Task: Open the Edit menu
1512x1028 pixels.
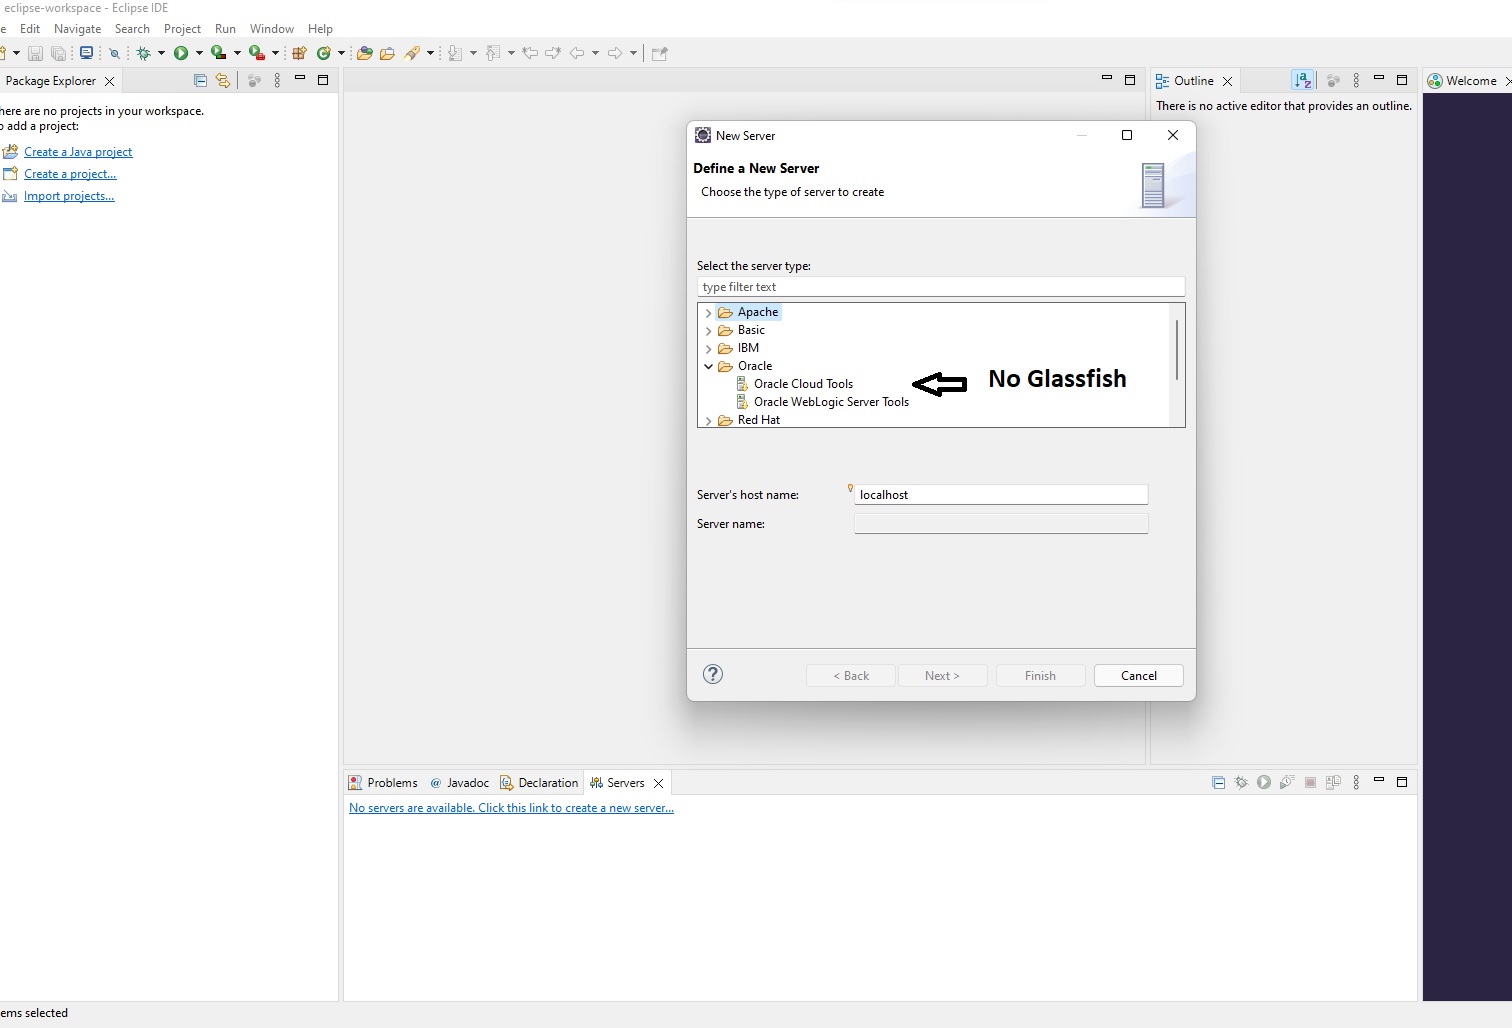Action: [30, 29]
